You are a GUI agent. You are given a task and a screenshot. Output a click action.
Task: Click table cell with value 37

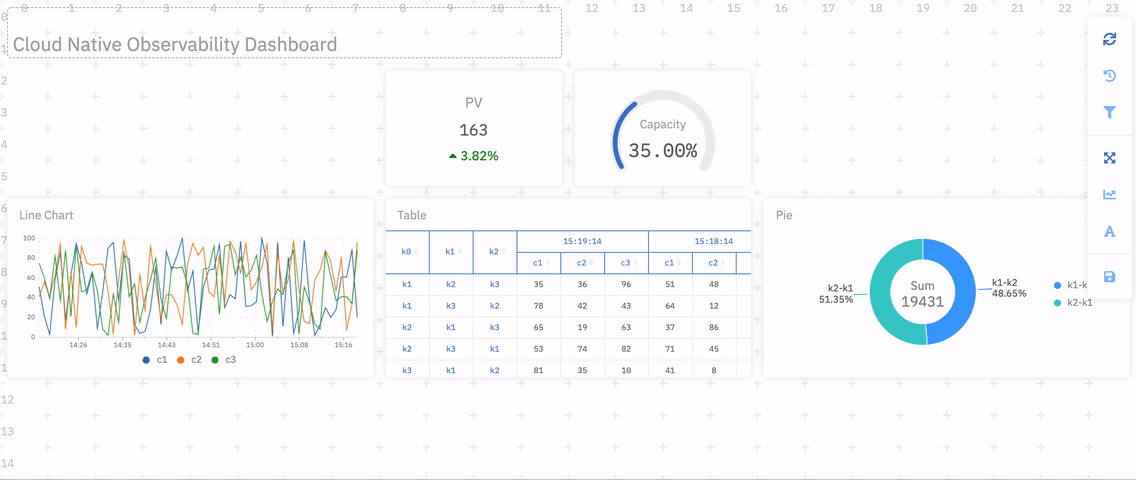670,327
